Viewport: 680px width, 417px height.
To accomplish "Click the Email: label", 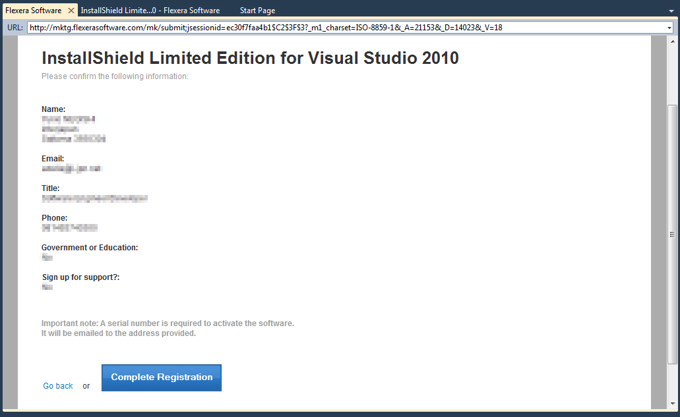I will click(x=52, y=159).
